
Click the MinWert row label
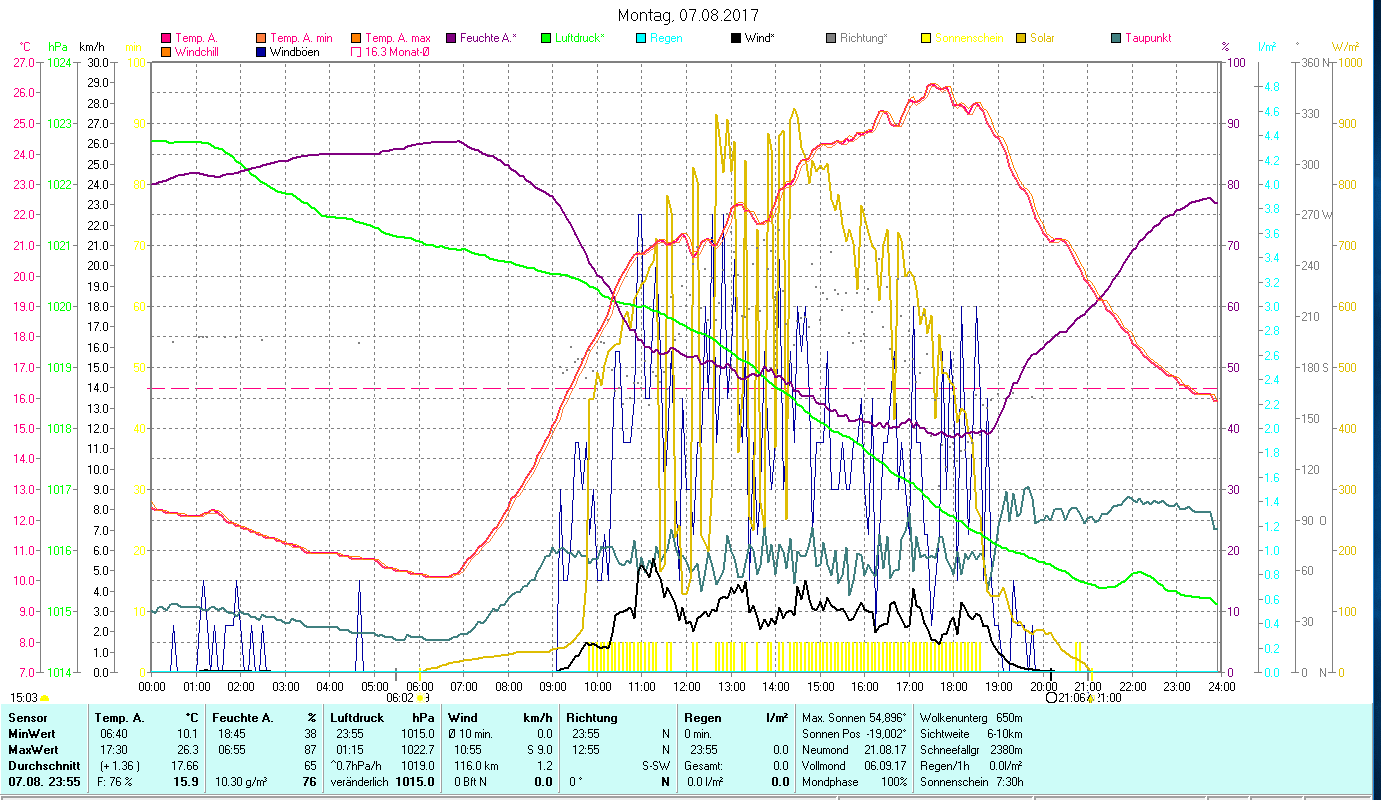coord(31,734)
